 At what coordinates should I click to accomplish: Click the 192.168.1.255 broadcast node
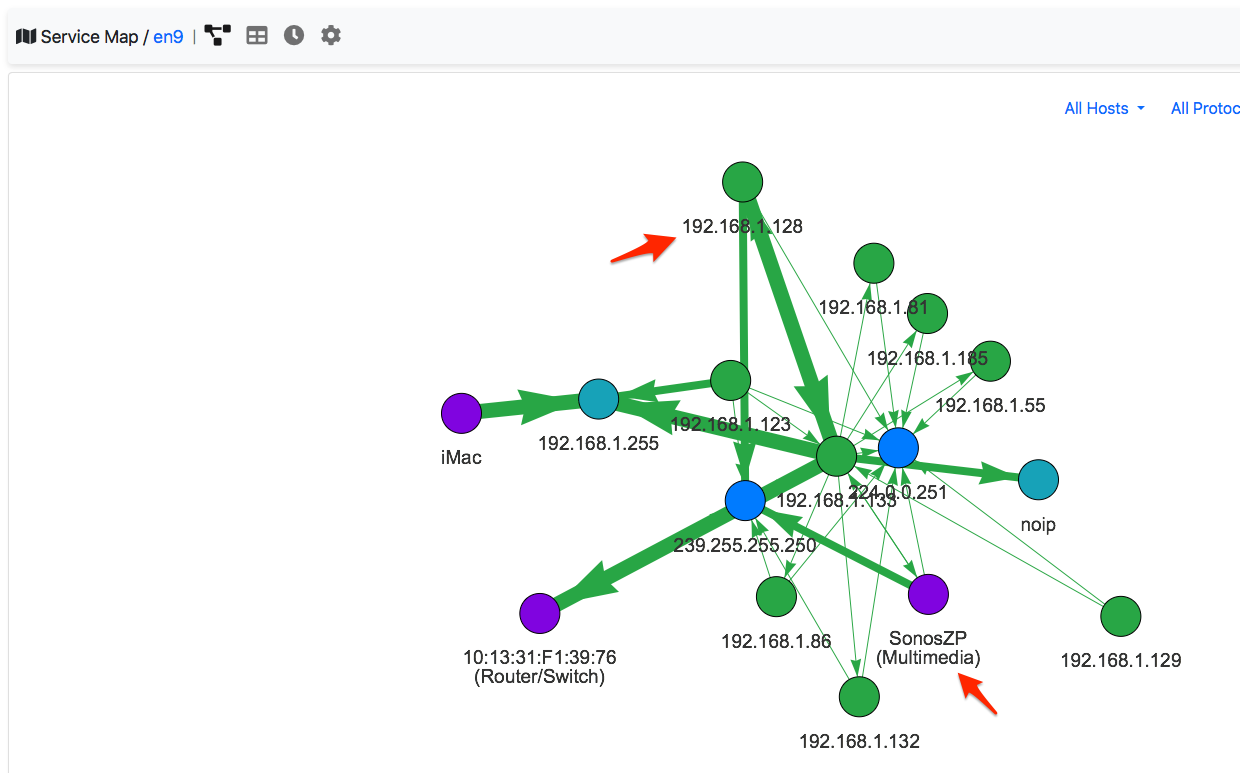click(x=598, y=399)
